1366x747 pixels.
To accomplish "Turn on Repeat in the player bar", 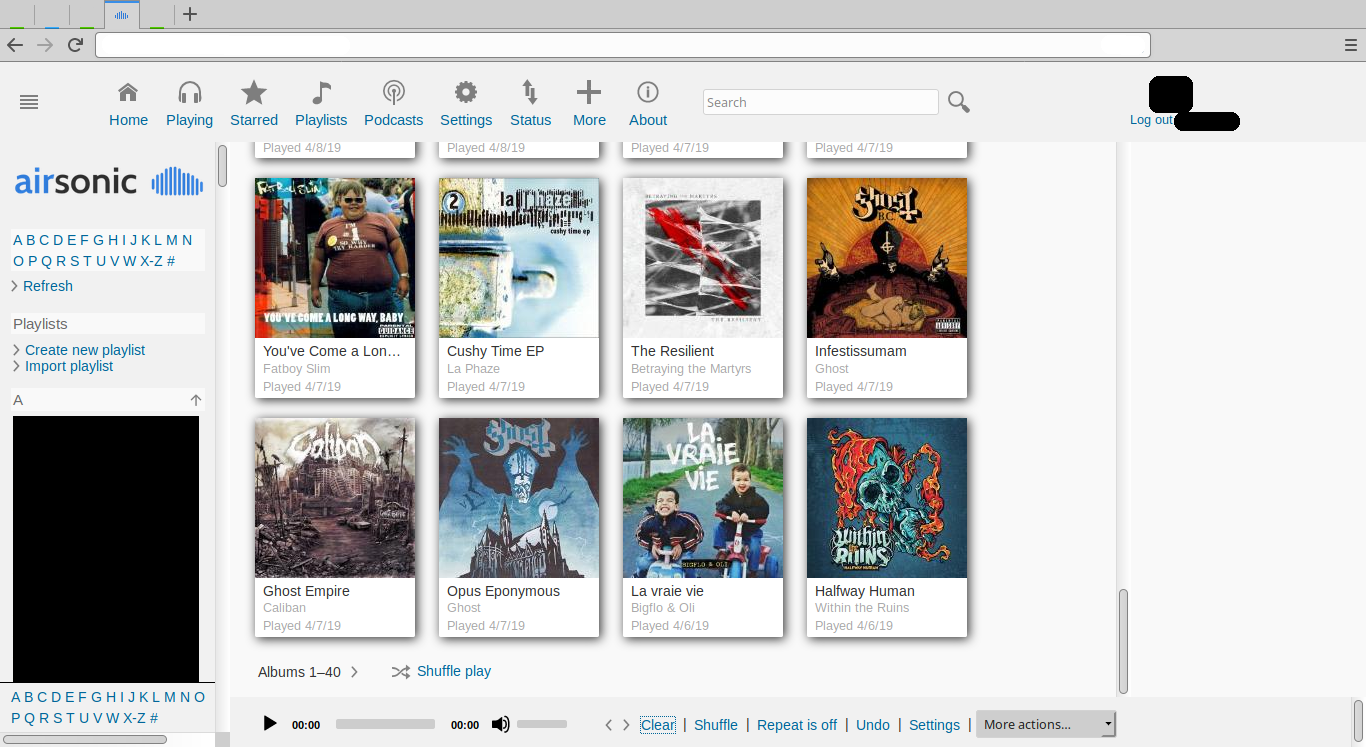I will pos(796,724).
